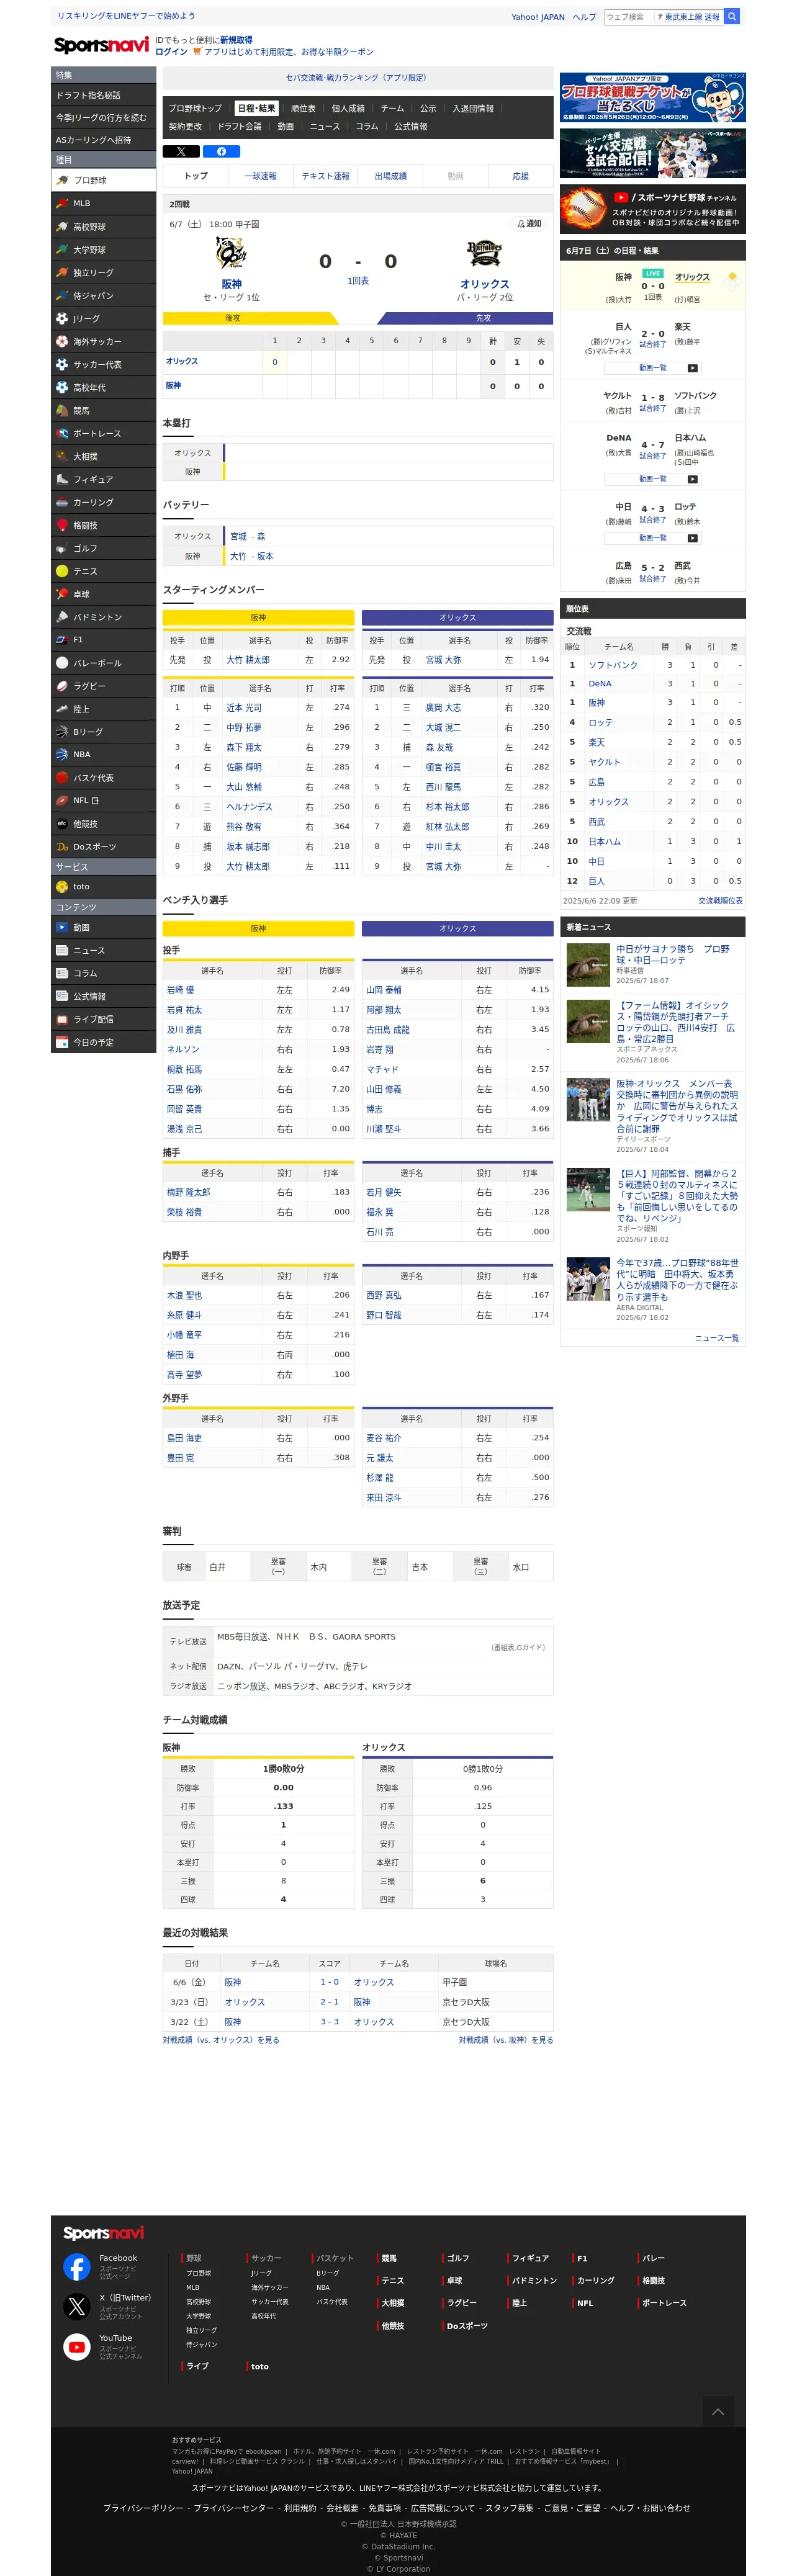Open ソフトバンク in interleague standings
Image resolution: width=797 pixels, height=2576 pixels.
point(612,665)
